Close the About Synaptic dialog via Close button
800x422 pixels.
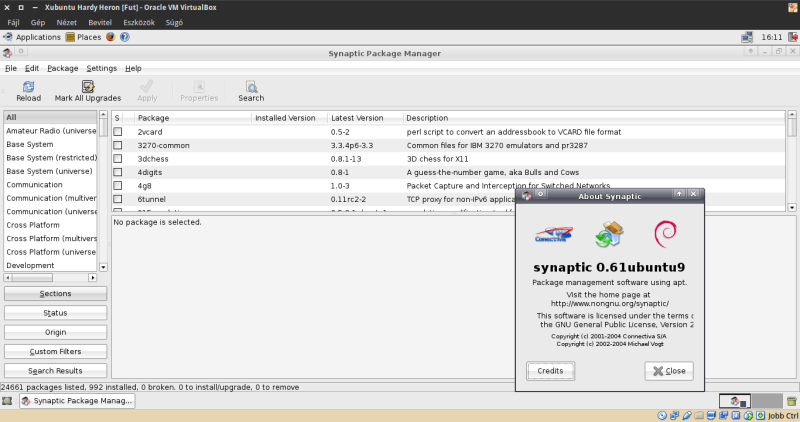(x=669, y=371)
